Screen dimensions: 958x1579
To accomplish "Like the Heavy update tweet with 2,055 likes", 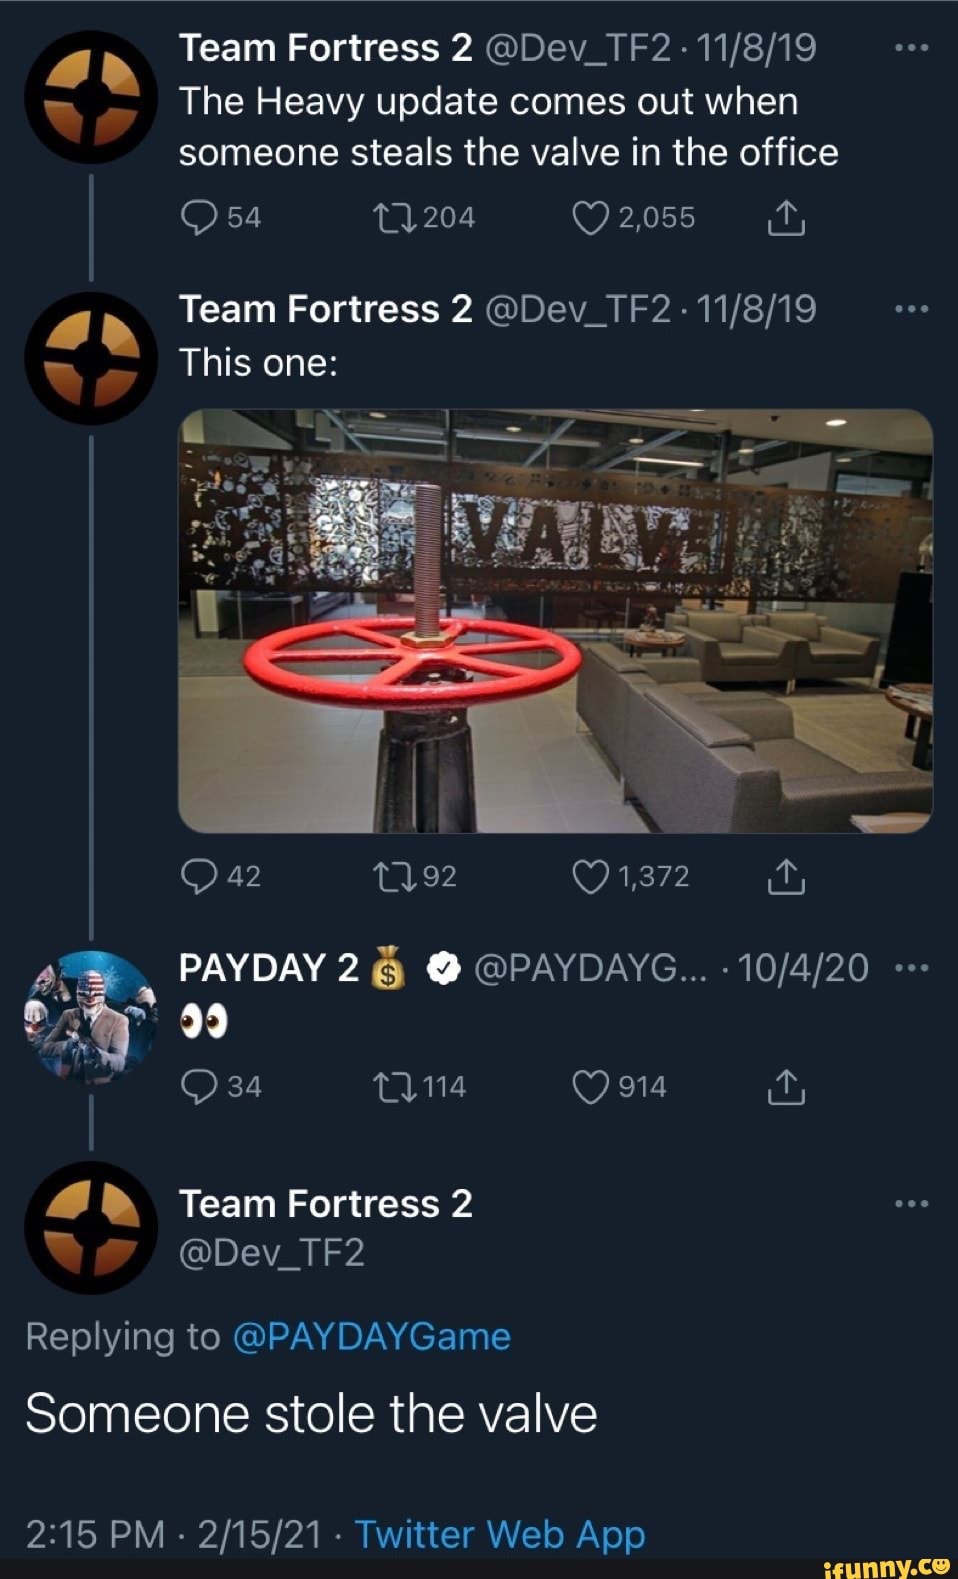I will tap(590, 217).
